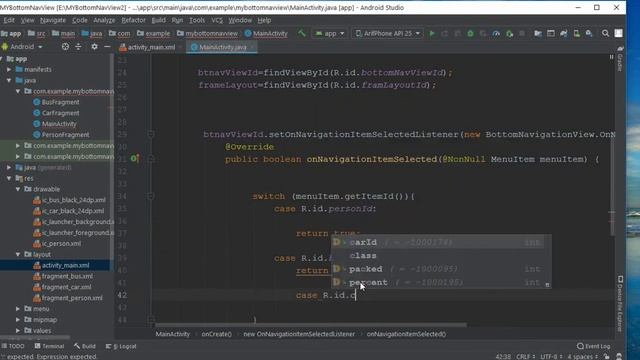Attach debugger to Android process icon
This screenshot has width=640, height=360.
tap(509, 33)
